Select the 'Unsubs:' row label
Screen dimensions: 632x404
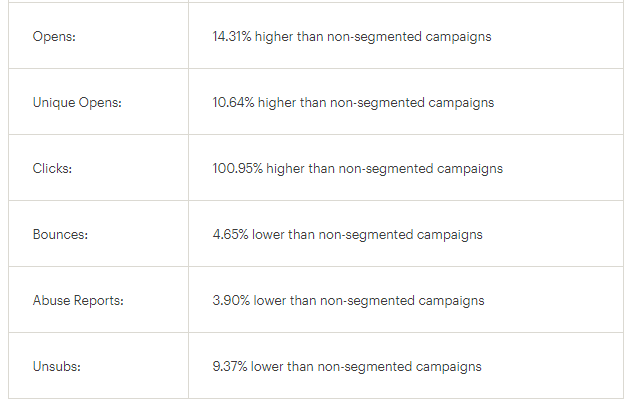click(57, 366)
